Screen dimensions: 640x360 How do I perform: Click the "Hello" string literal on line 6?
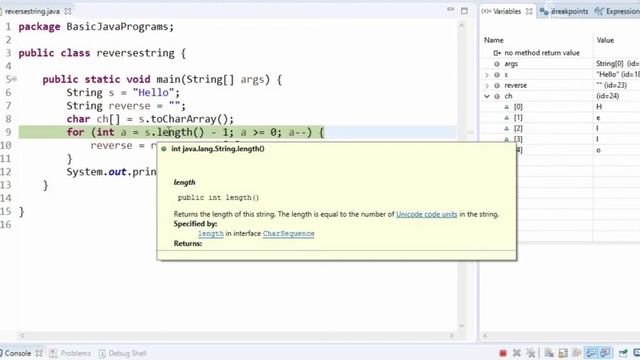153,93
